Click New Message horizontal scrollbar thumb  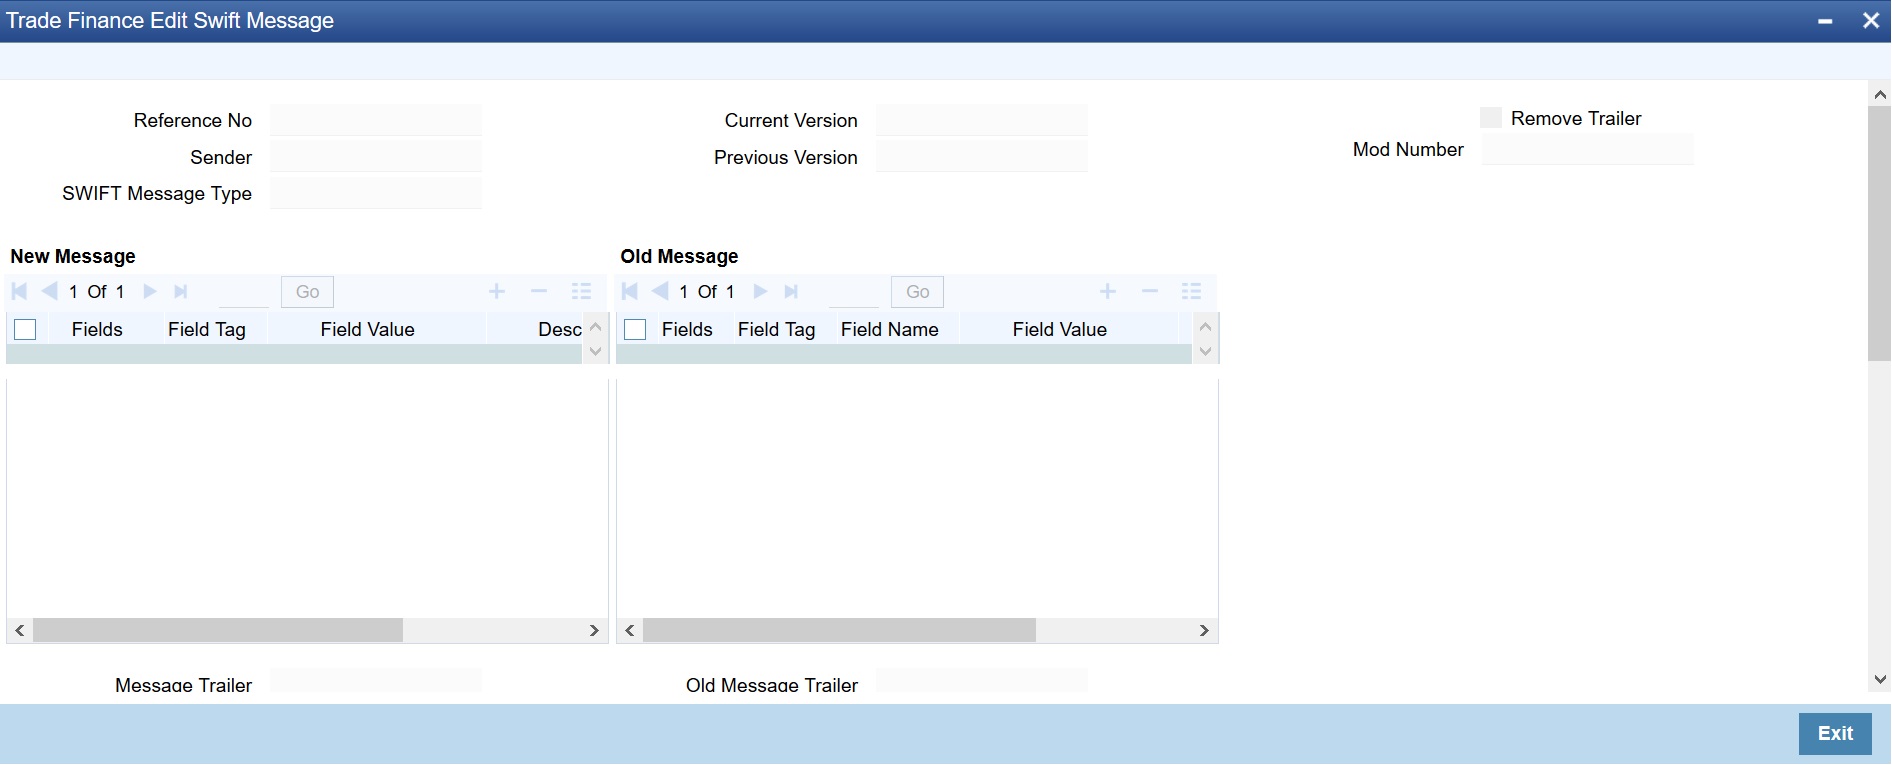tap(218, 630)
